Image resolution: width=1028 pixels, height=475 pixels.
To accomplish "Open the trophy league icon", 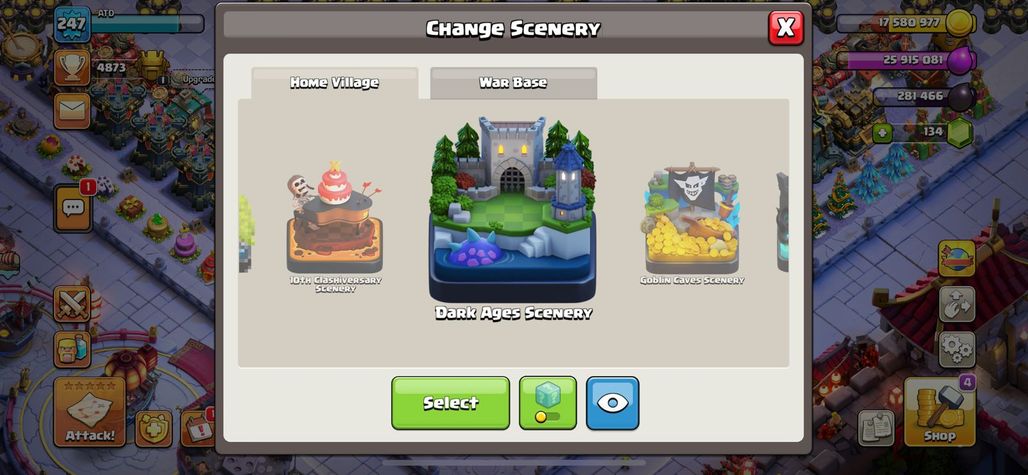I will [72, 68].
